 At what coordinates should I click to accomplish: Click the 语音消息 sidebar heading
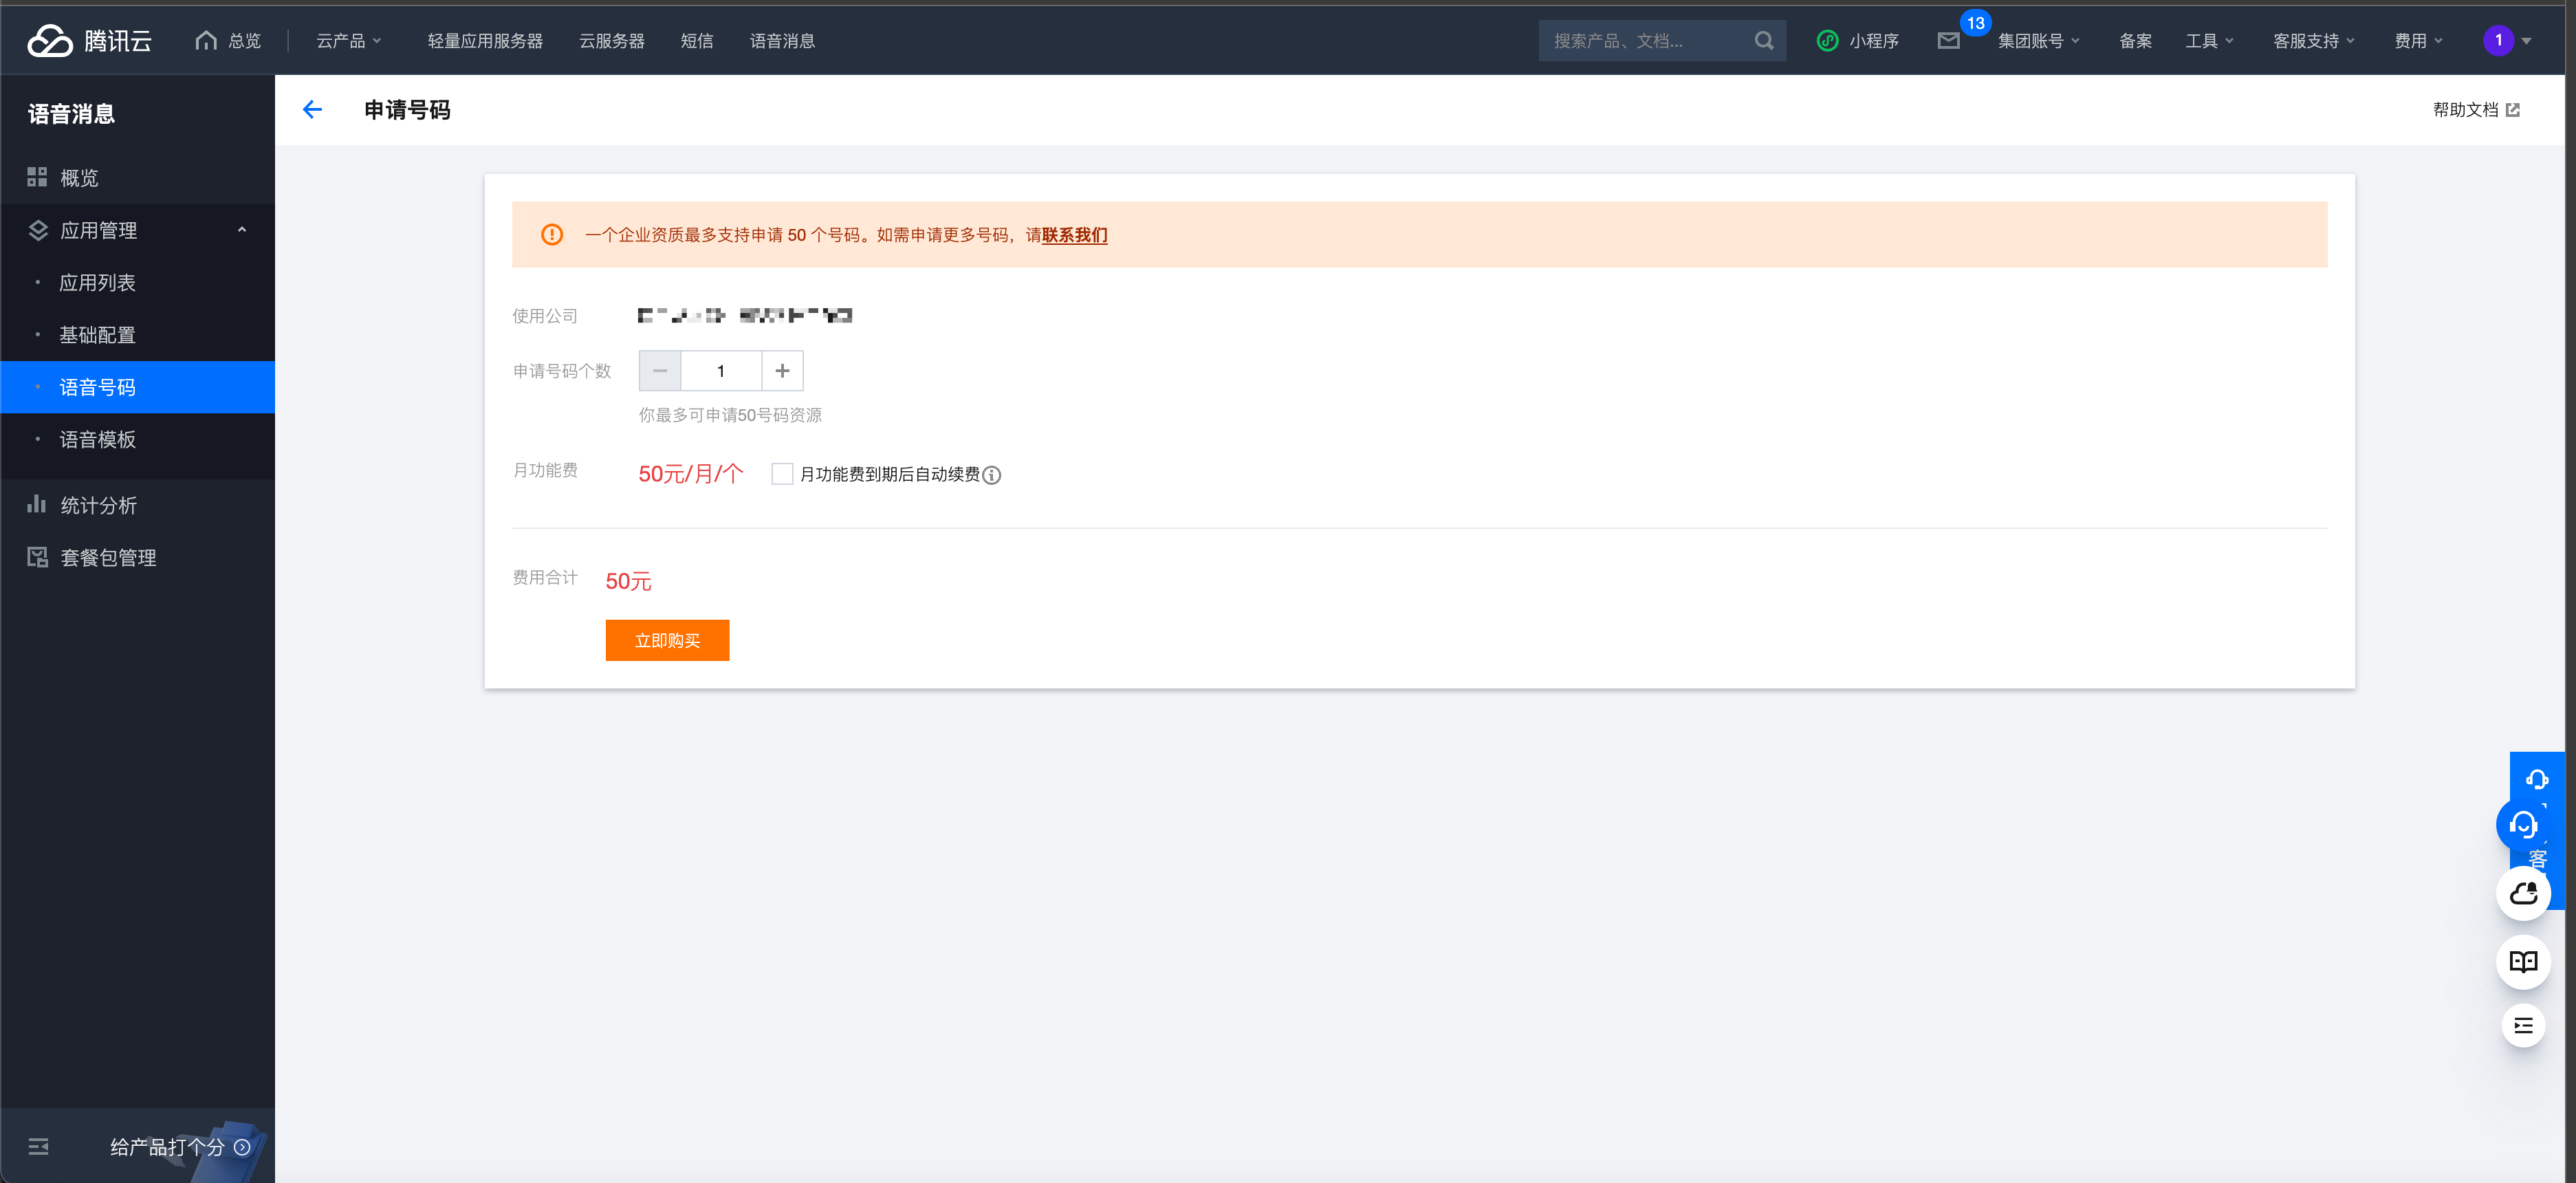pos(71,114)
